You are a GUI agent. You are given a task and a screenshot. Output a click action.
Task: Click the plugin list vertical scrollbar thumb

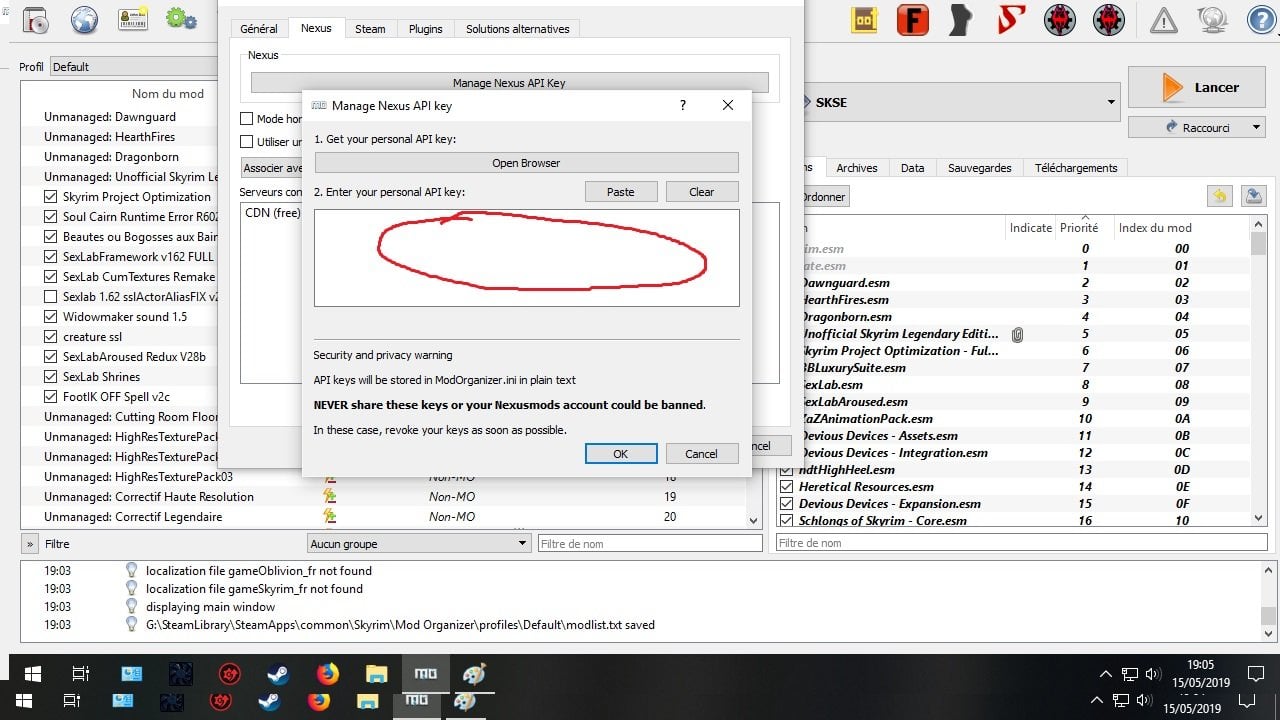[1259, 243]
